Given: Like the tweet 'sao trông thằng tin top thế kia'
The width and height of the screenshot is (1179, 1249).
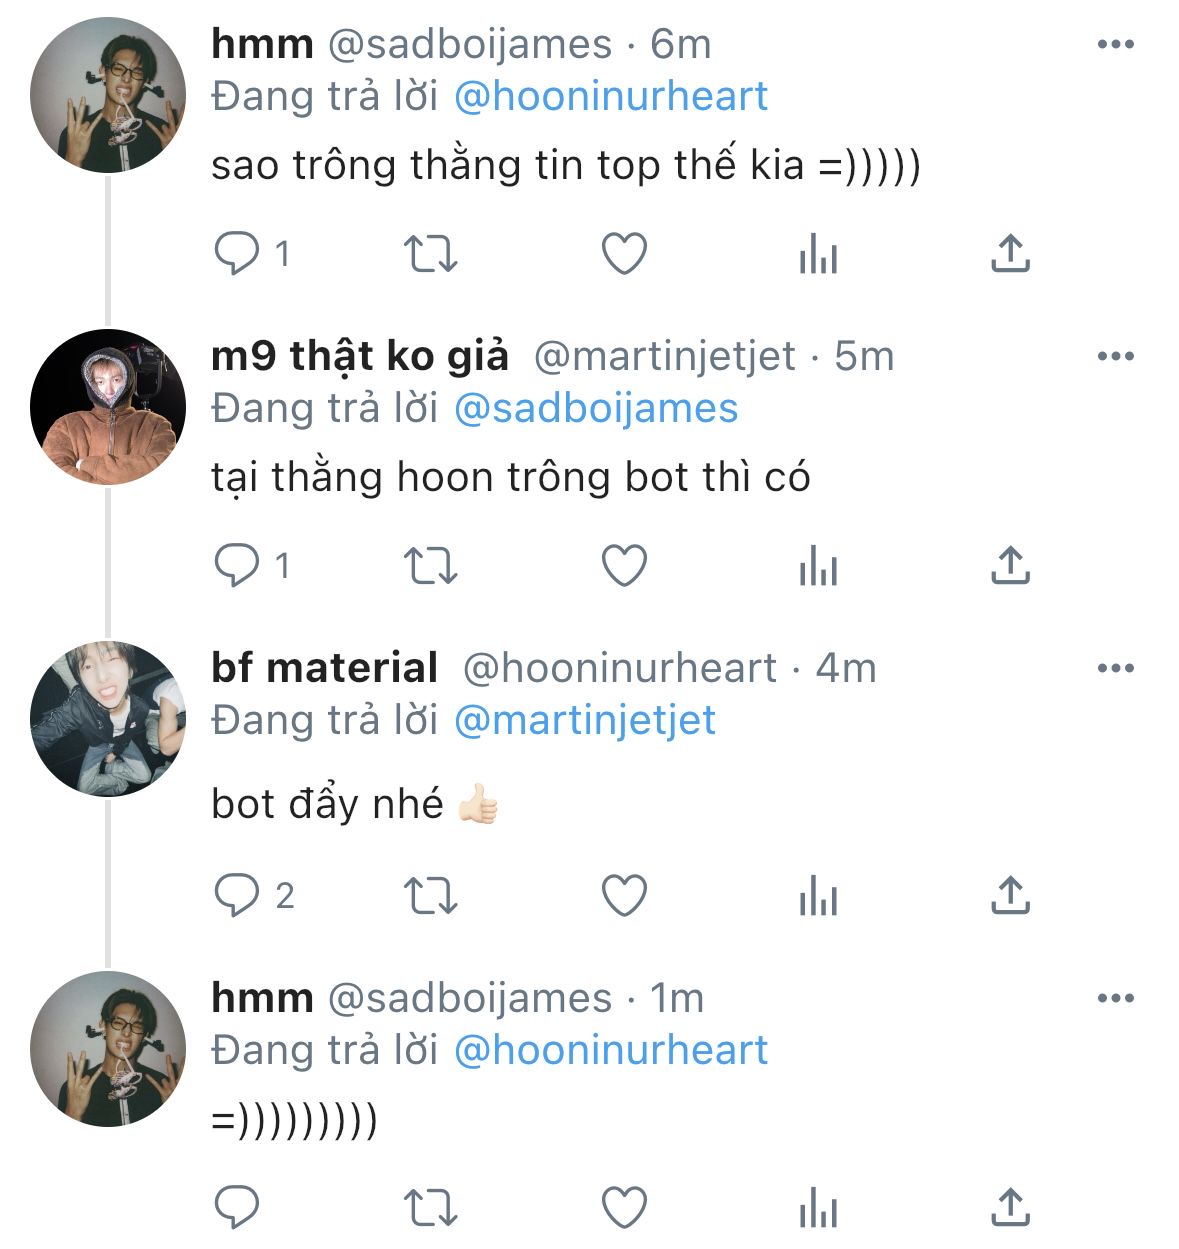Looking at the screenshot, I should 624,254.
